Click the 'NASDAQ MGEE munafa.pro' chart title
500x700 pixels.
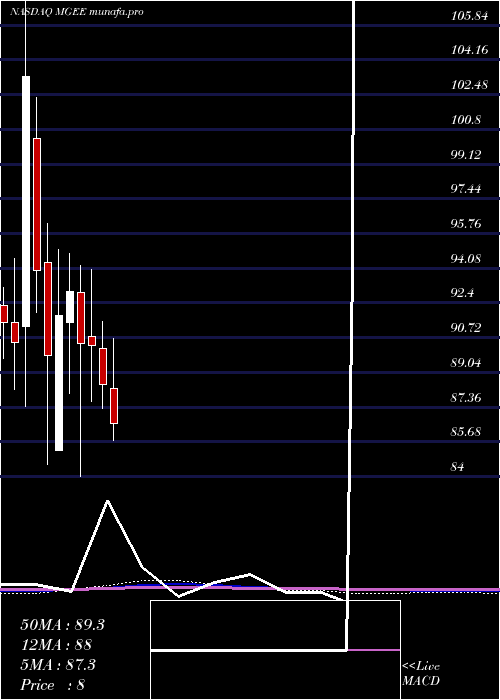(77, 12)
